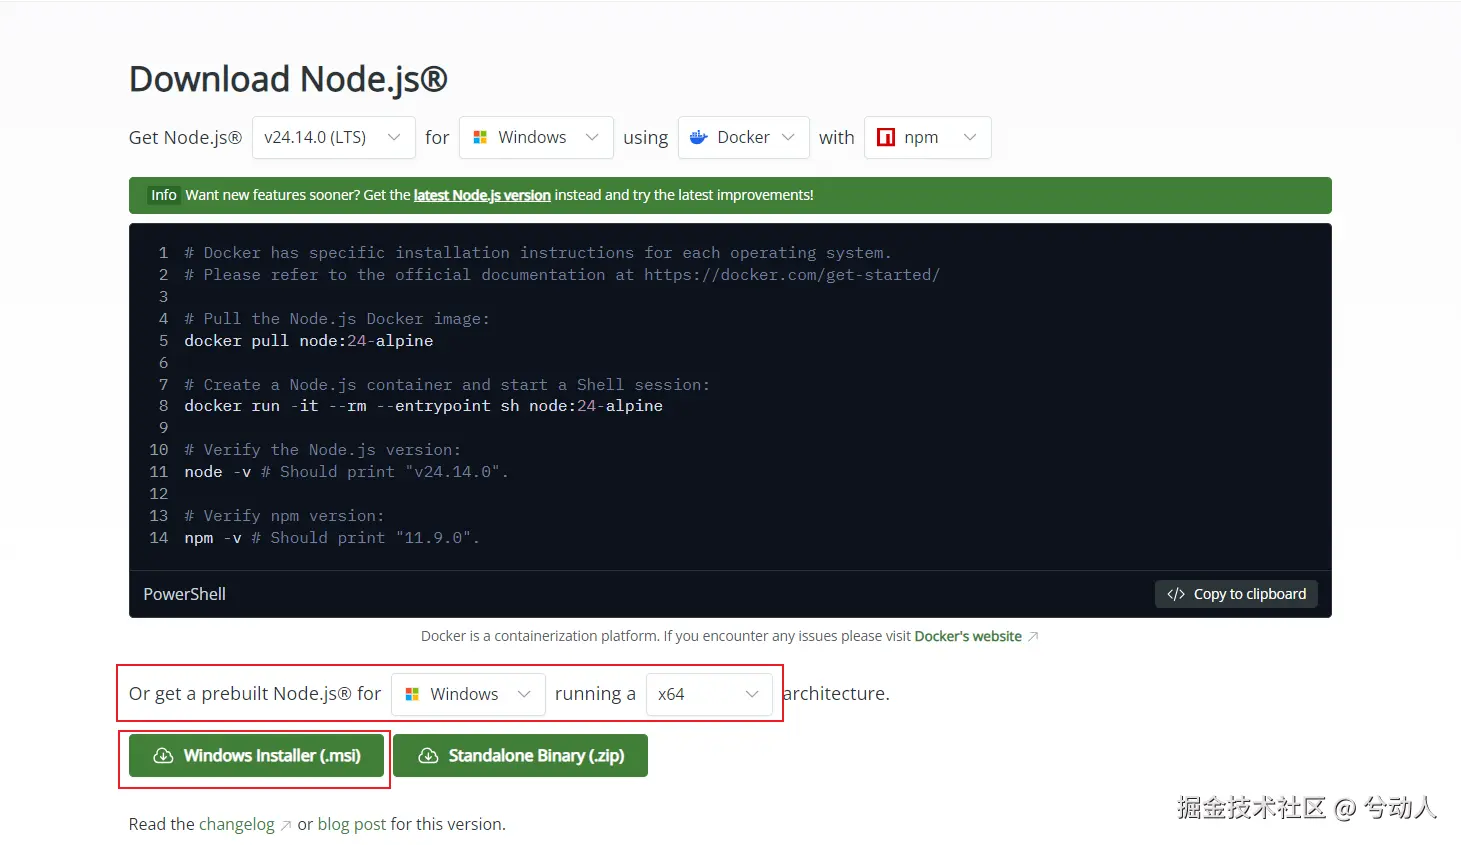
Task: Click the Download Node.js® heading
Action: 288,79
